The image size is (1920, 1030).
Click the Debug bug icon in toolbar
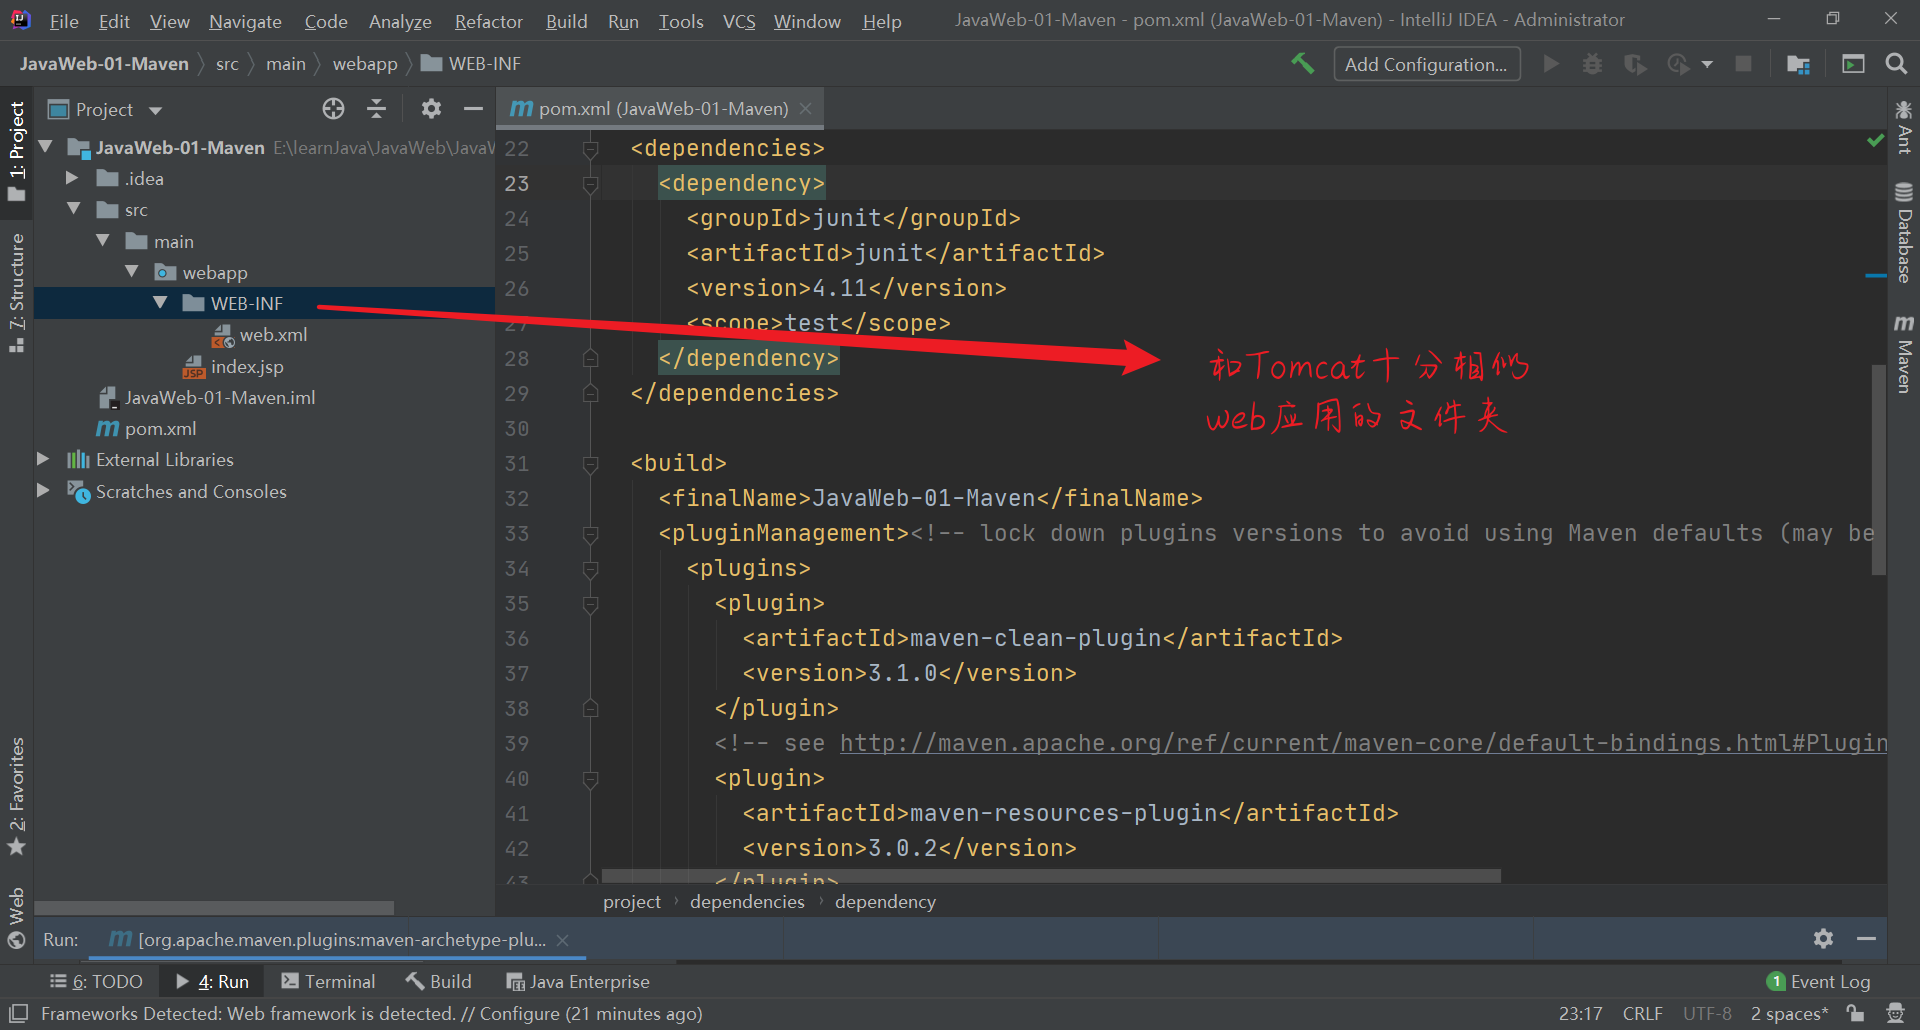coord(1592,64)
